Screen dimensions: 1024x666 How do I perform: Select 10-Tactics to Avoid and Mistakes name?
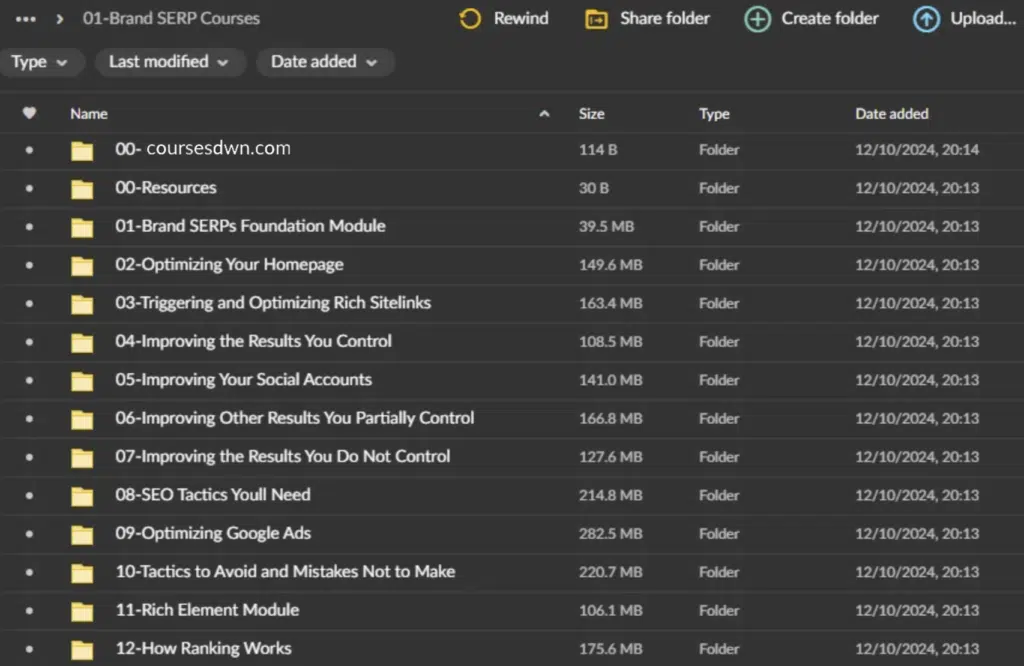[285, 571]
